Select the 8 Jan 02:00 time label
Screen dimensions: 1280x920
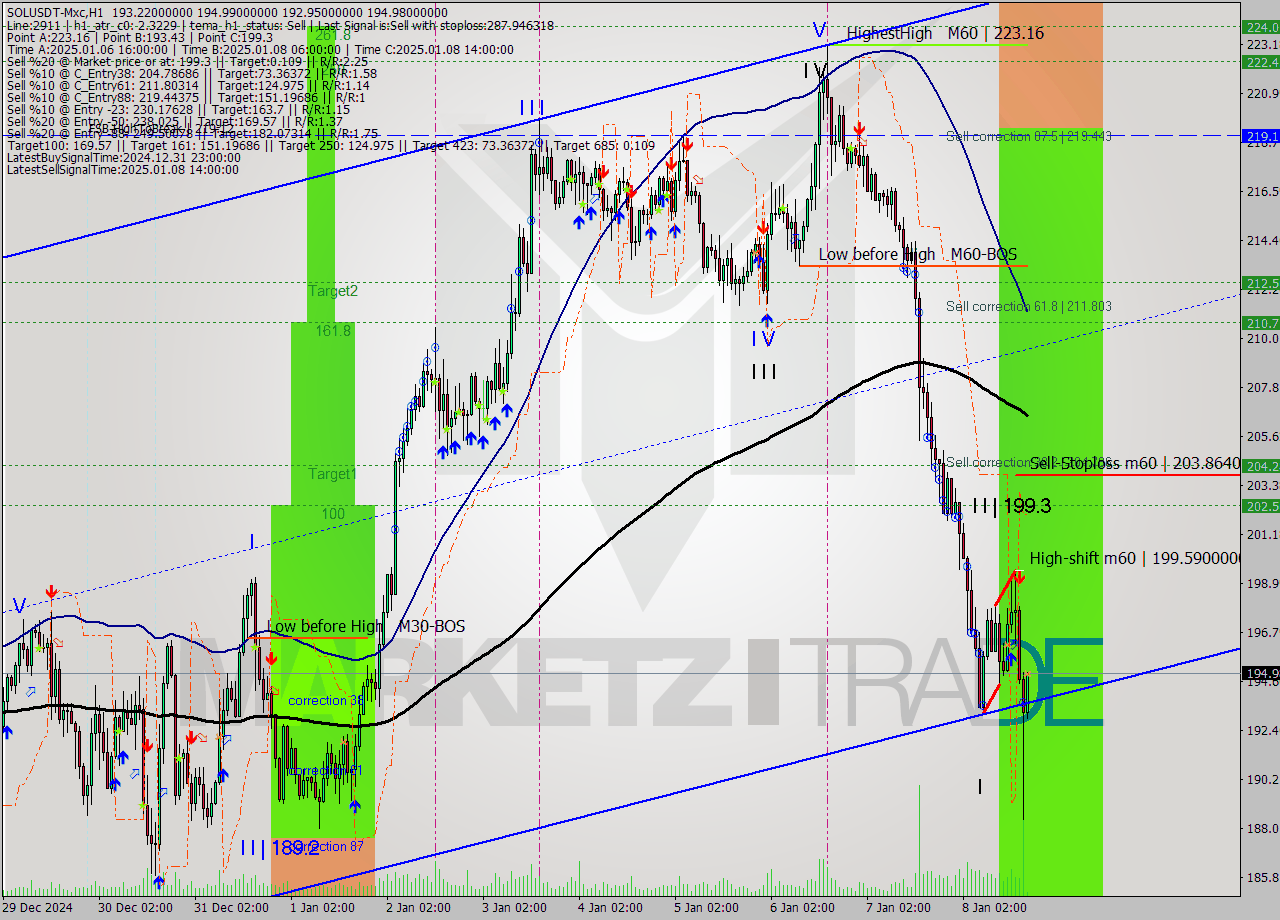coord(994,907)
